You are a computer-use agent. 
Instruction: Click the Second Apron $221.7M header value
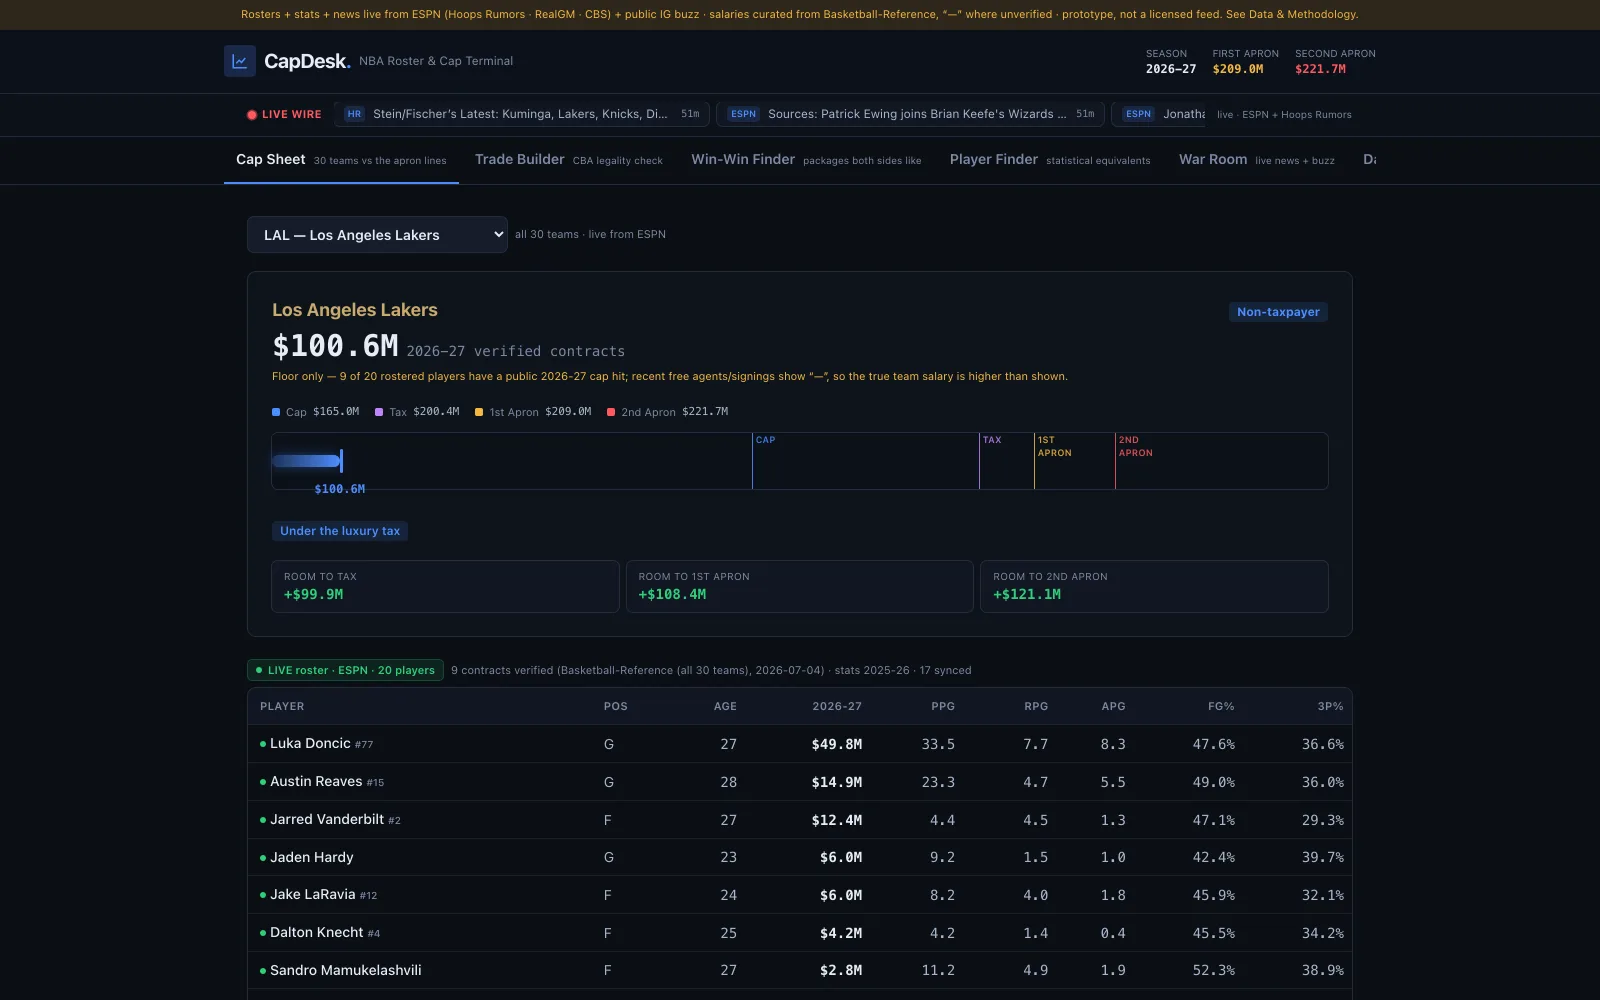pyautogui.click(x=1320, y=69)
